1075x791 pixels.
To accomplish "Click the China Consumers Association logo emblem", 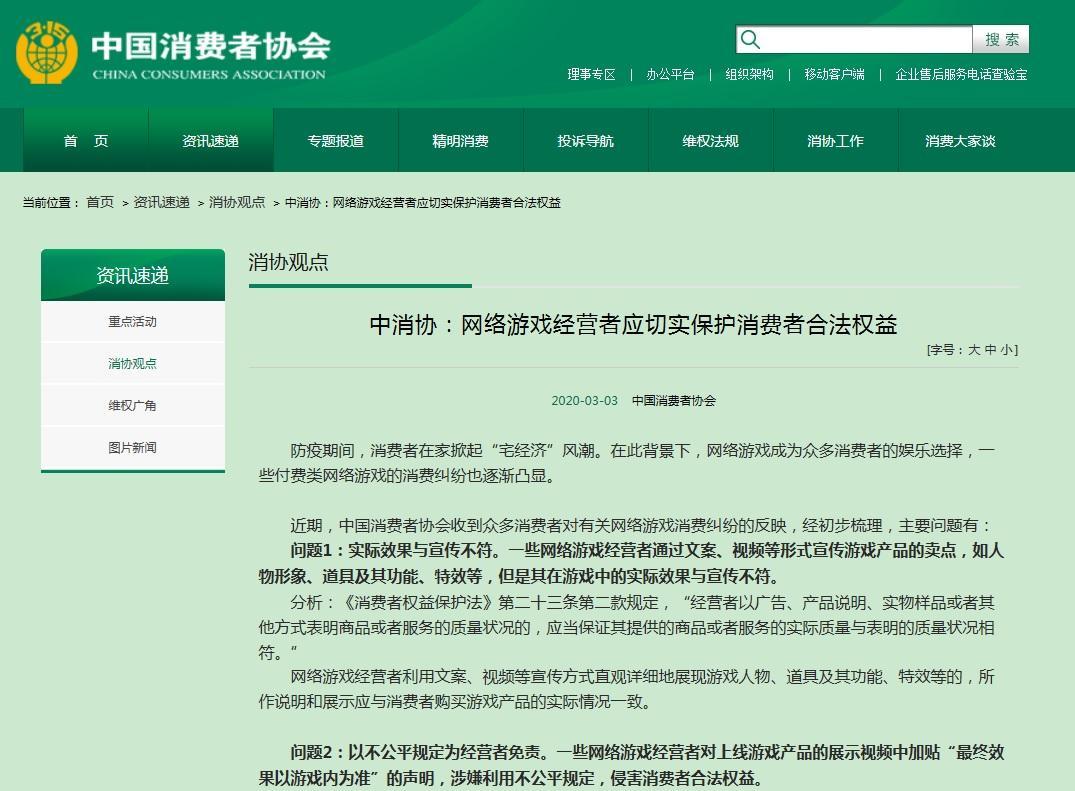I will tap(47, 52).
